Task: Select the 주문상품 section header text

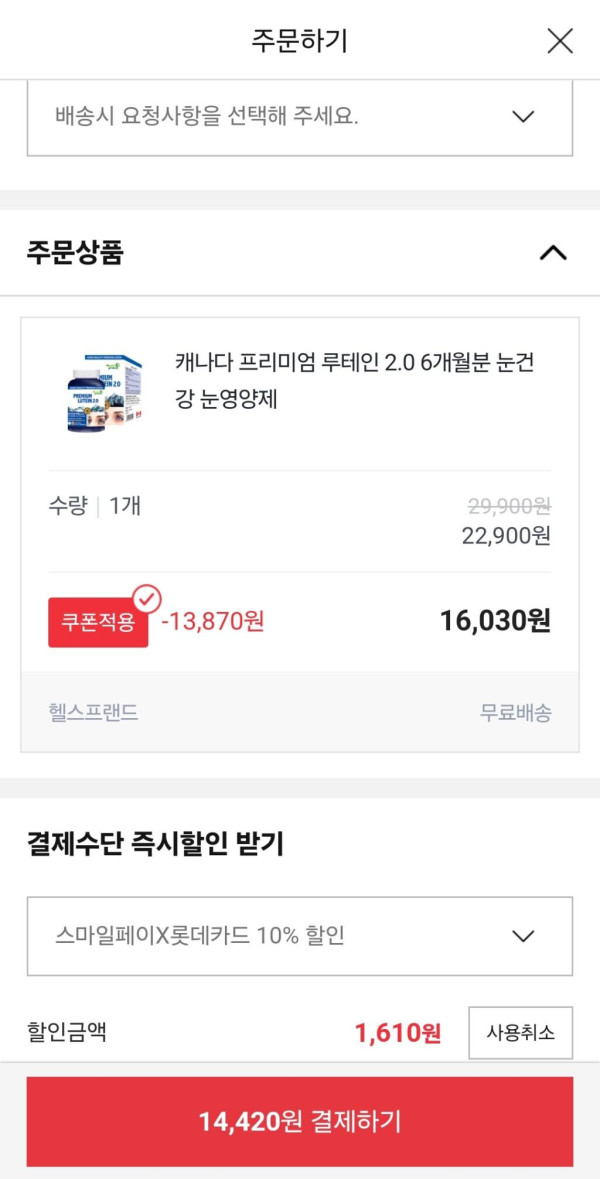Action: (x=75, y=253)
